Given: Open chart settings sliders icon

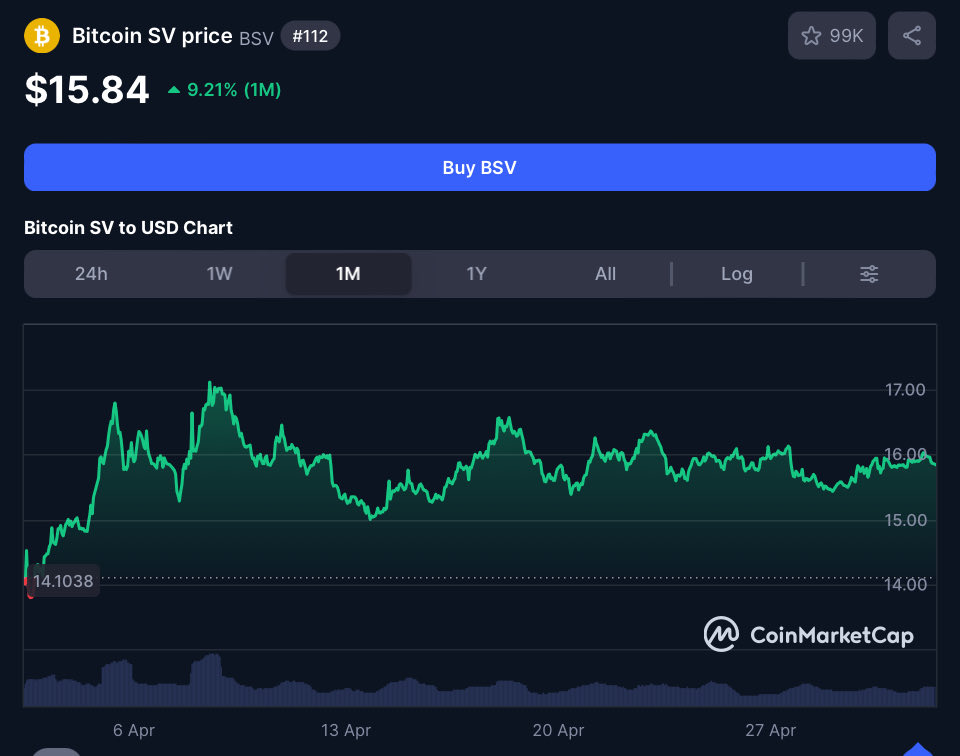Looking at the screenshot, I should point(869,274).
